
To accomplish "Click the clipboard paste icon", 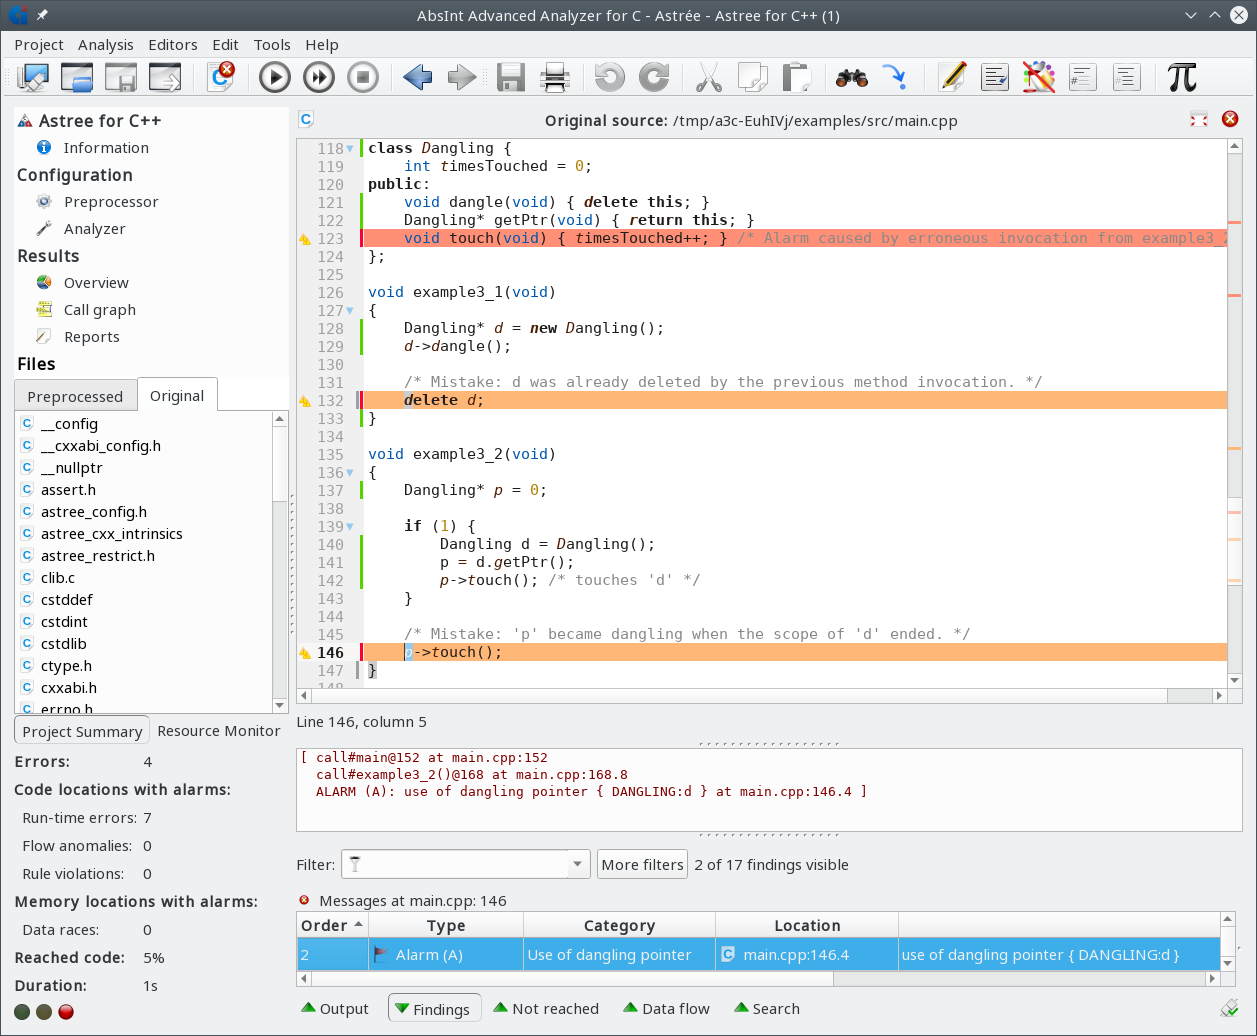I will [796, 77].
